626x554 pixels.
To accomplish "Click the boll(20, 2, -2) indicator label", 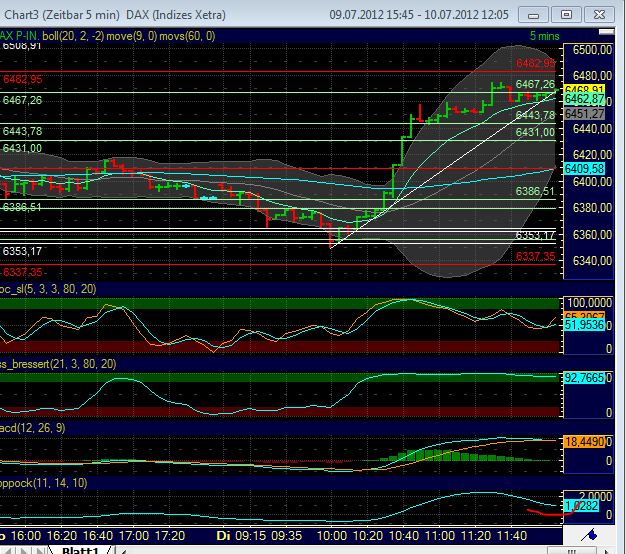I will coord(73,36).
